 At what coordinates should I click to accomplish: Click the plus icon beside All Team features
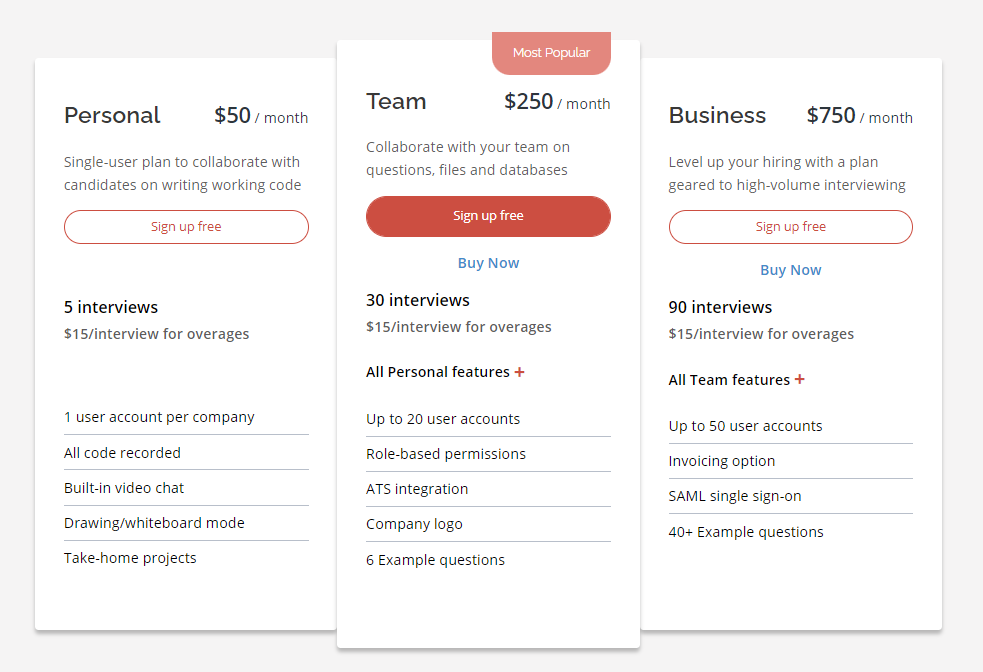799,380
